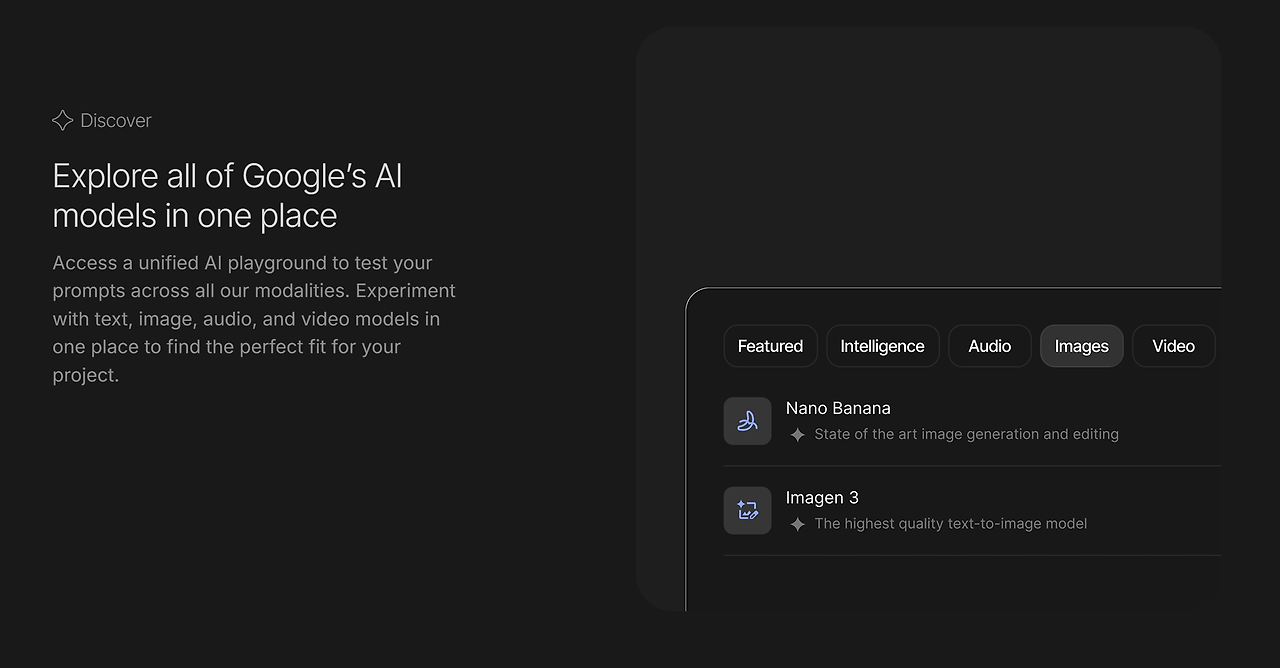Click the Discover sparkle icon
Screen dimensions: 1280x668
point(63,120)
